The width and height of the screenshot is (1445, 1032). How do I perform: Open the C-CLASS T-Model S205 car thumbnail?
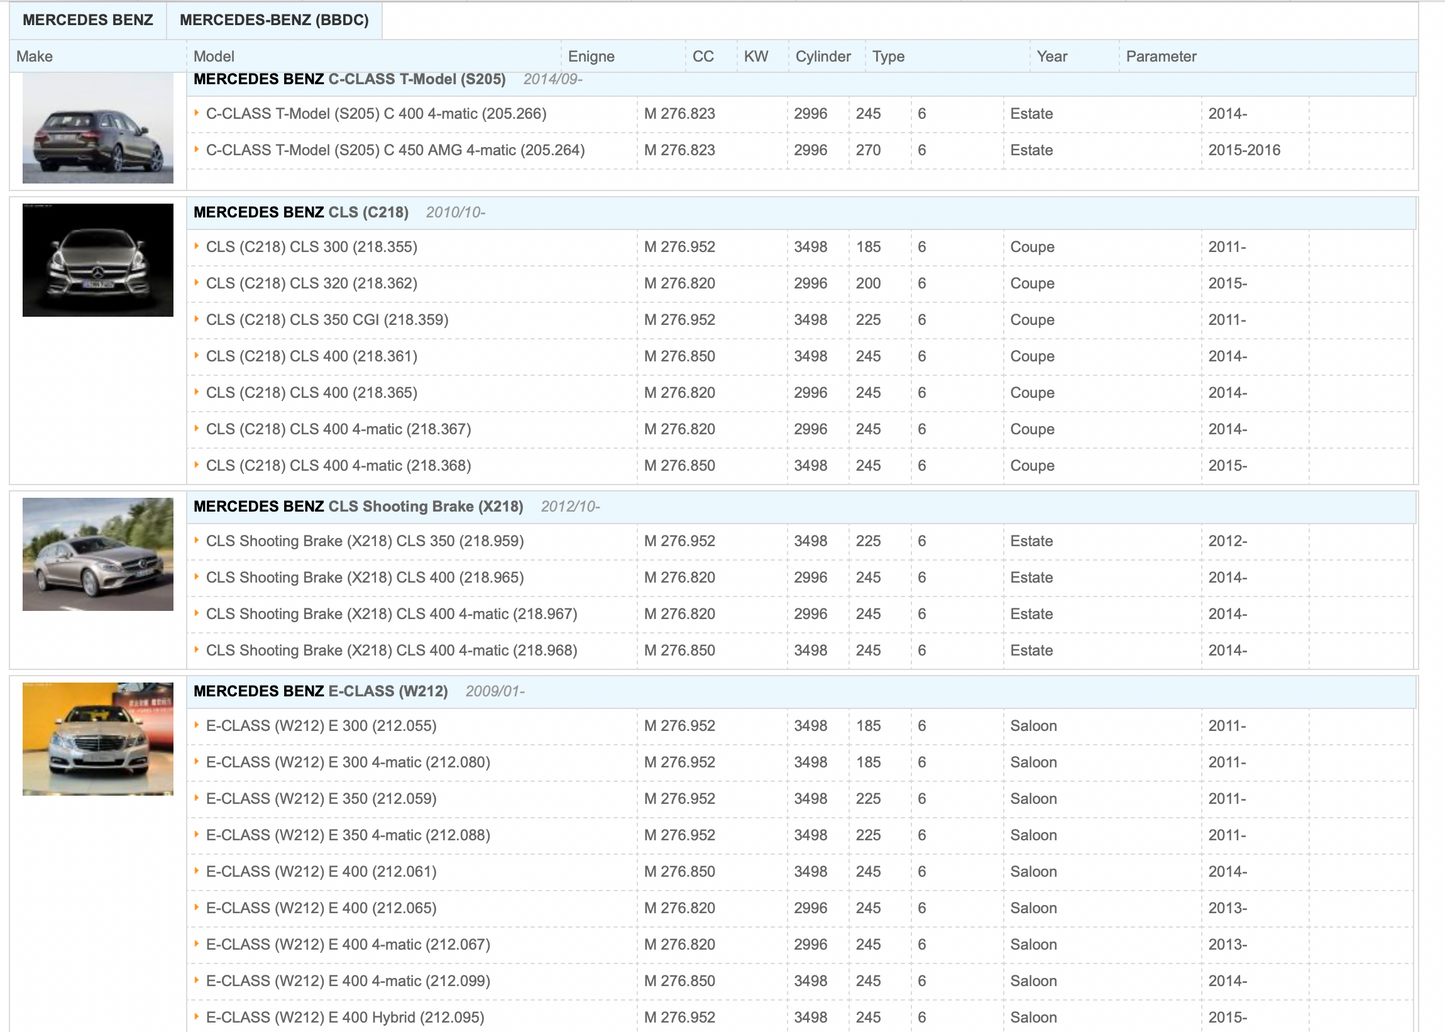click(x=98, y=128)
